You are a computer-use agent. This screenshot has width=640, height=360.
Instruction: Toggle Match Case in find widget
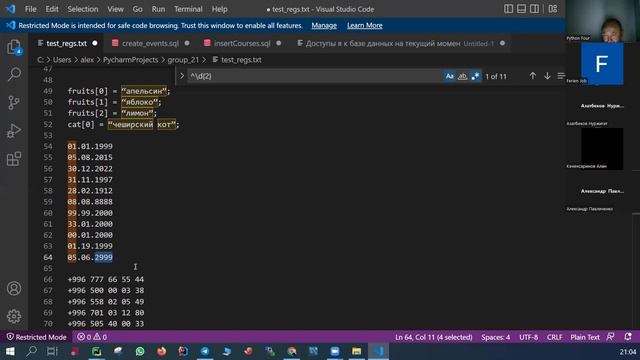pyautogui.click(x=449, y=76)
